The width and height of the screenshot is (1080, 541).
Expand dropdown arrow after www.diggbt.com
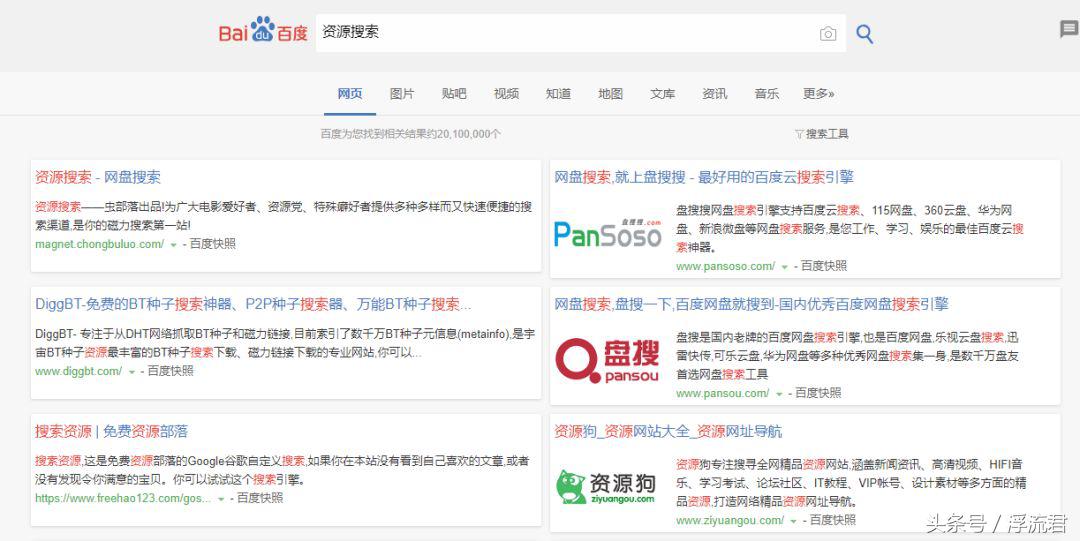(132, 372)
